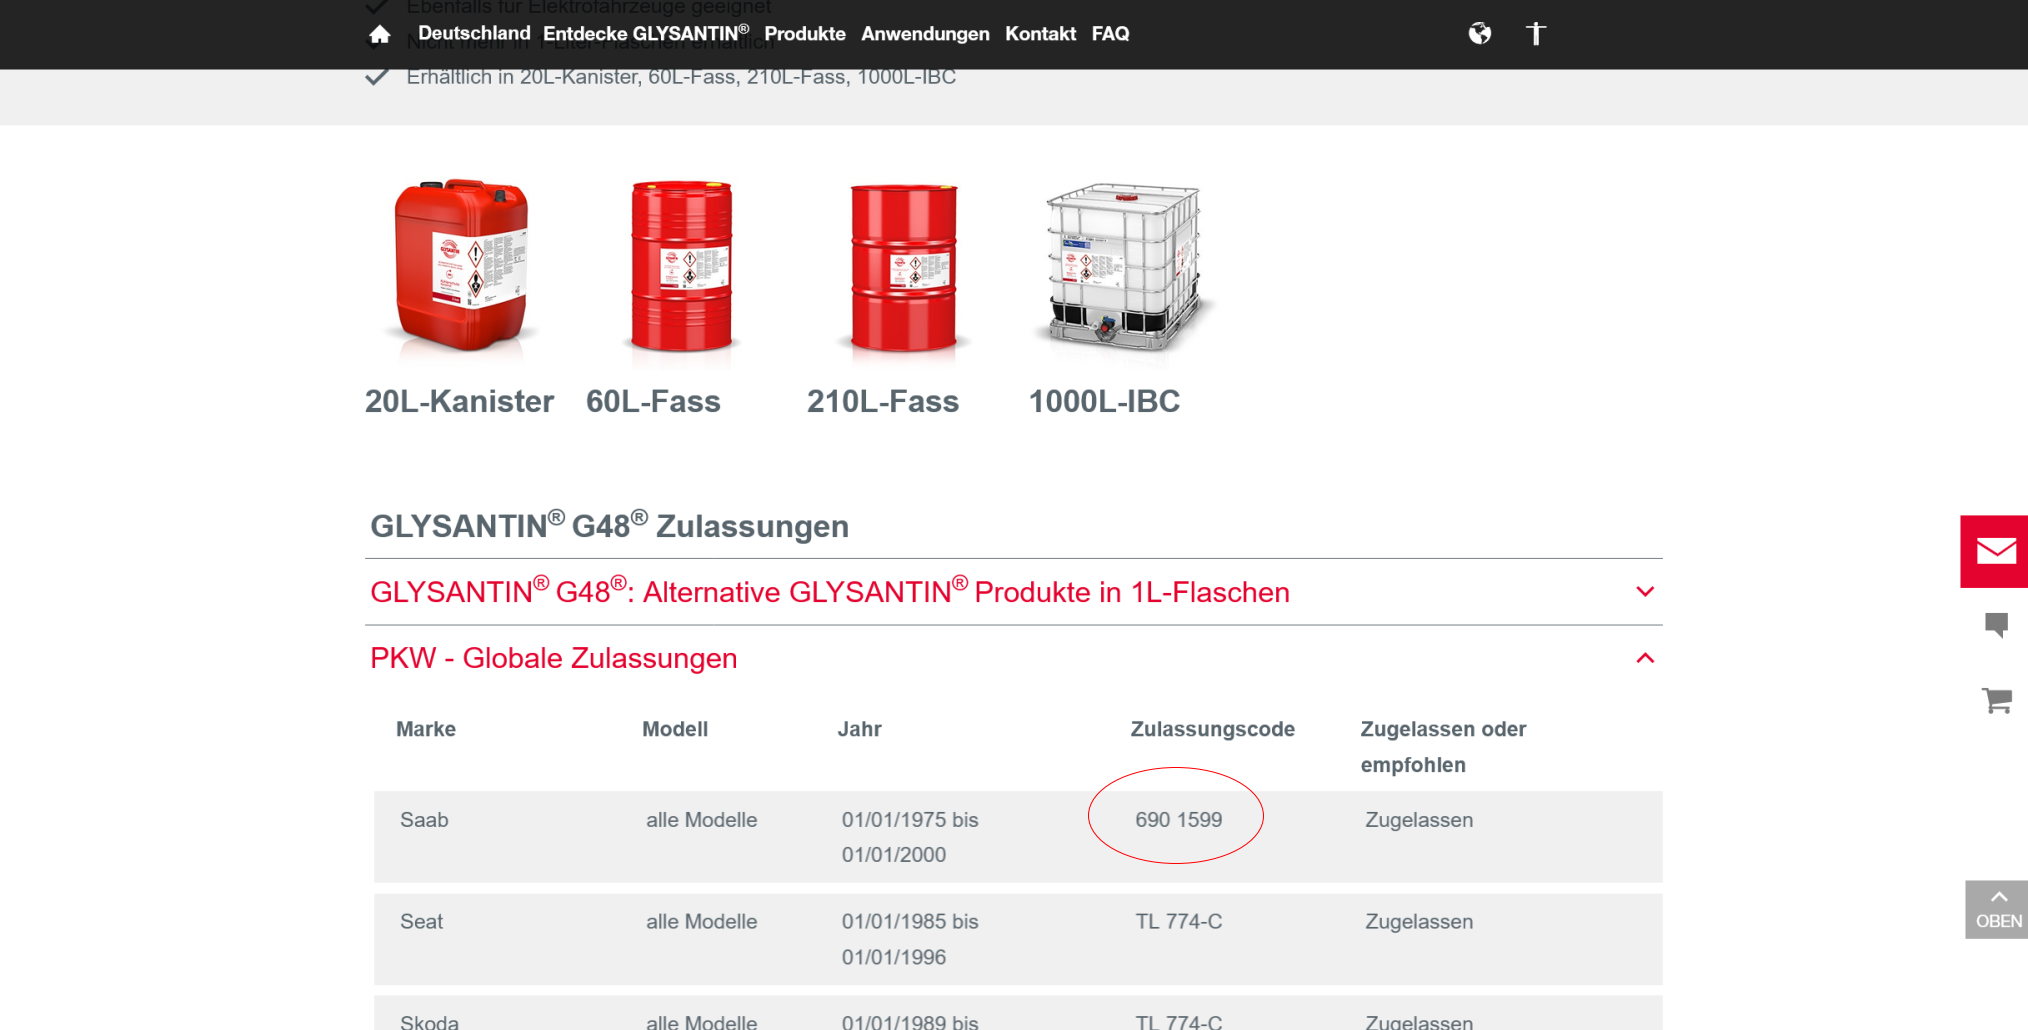The height and width of the screenshot is (1030, 2028).
Task: Select the 20L-Kanister product image
Action: 461,265
